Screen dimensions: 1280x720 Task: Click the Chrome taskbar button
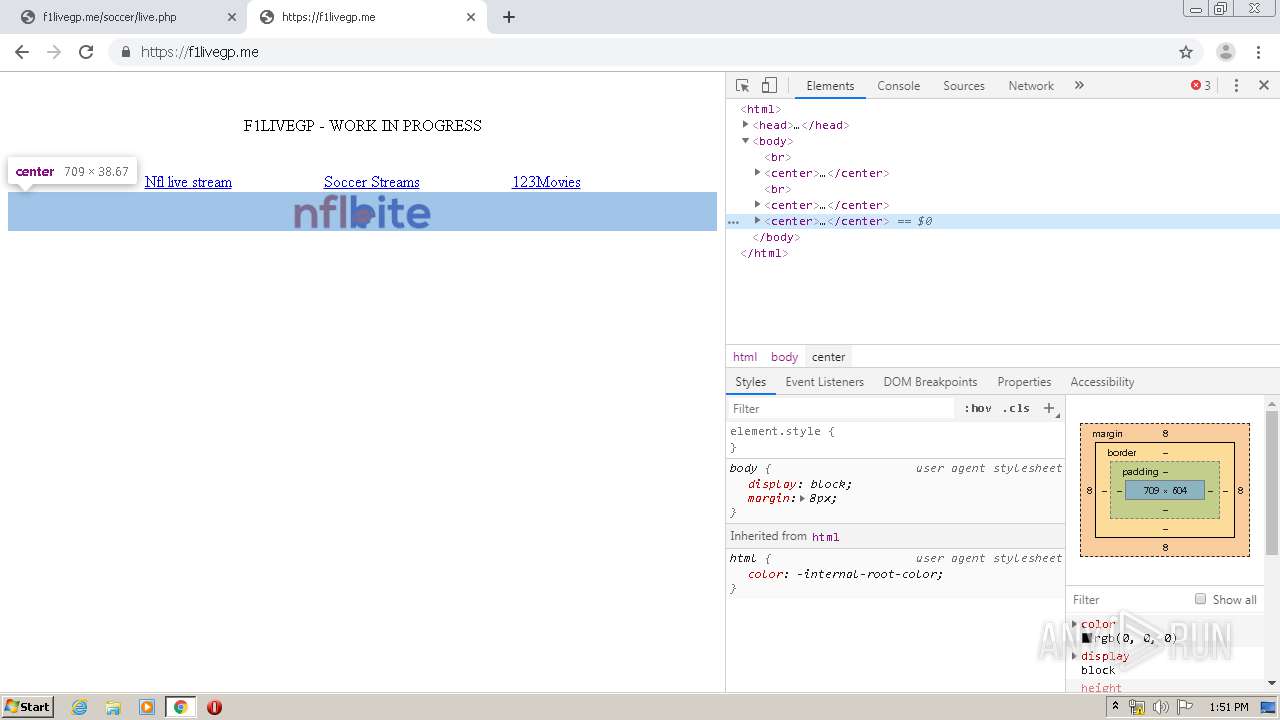(180, 707)
